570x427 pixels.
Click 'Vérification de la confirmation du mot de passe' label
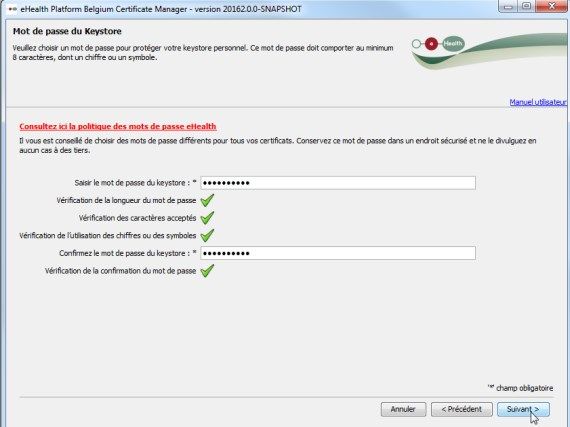tap(120, 271)
